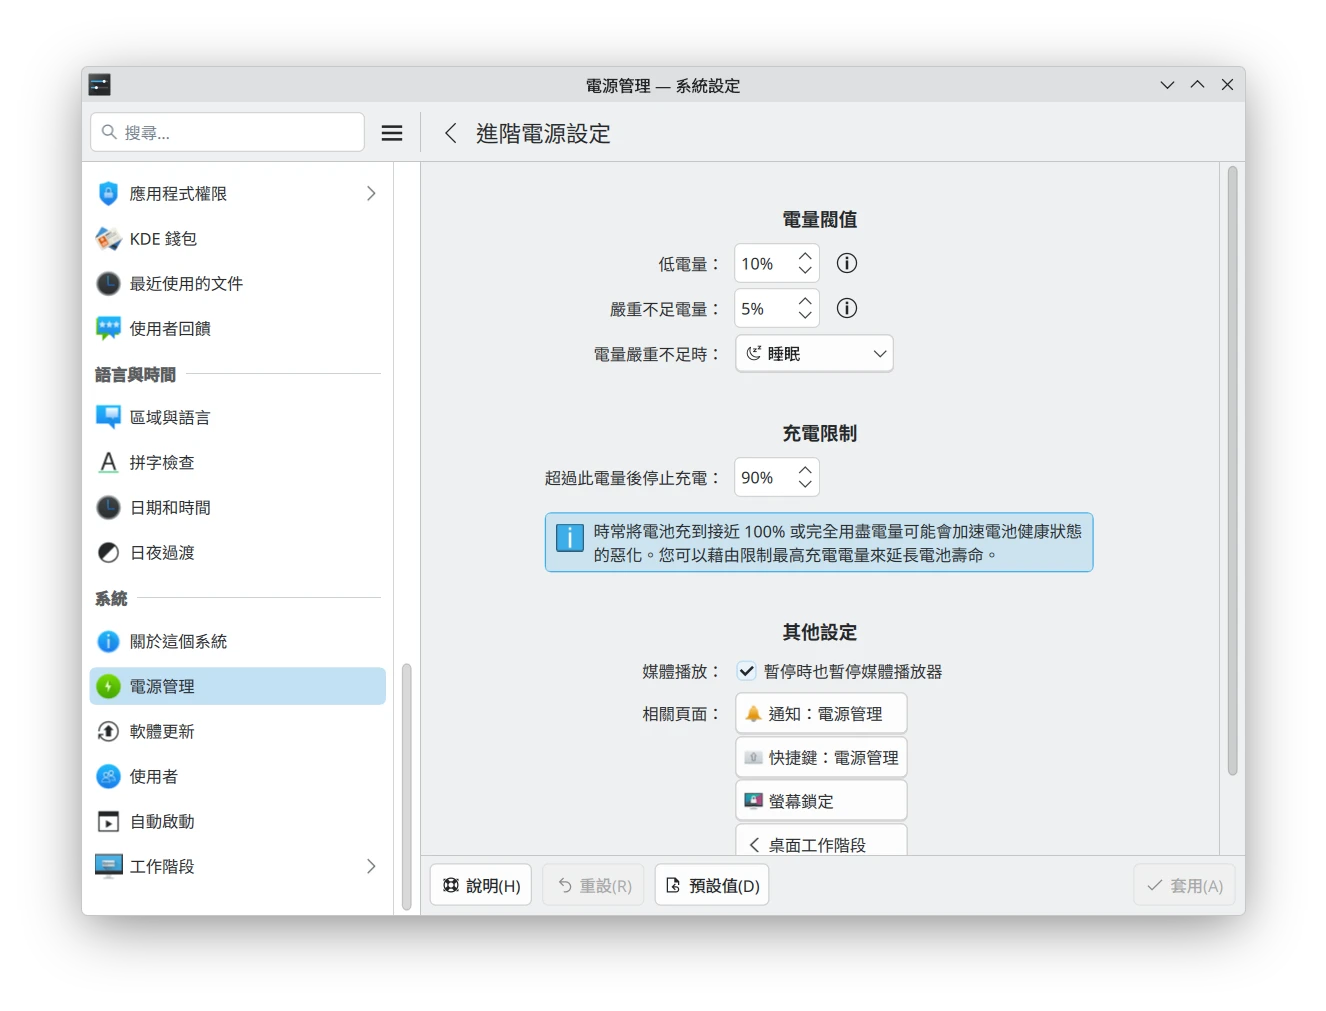This screenshot has width=1326, height=1011.
Task: Click the 軟體更新 update icon
Action: pyautogui.click(x=107, y=731)
